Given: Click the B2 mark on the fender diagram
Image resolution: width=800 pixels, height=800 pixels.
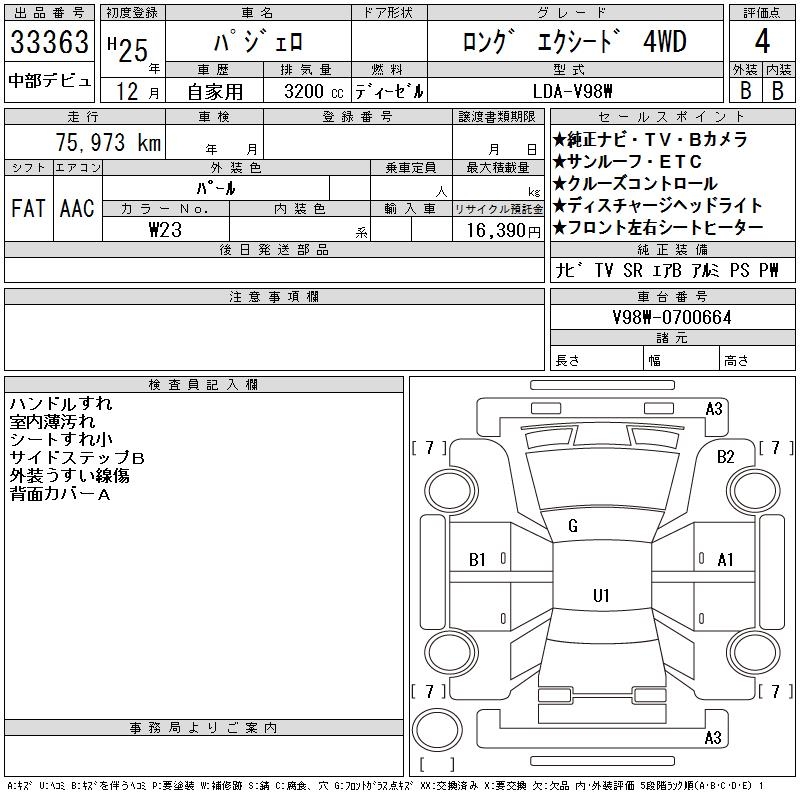Looking at the screenshot, I should (x=726, y=457).
